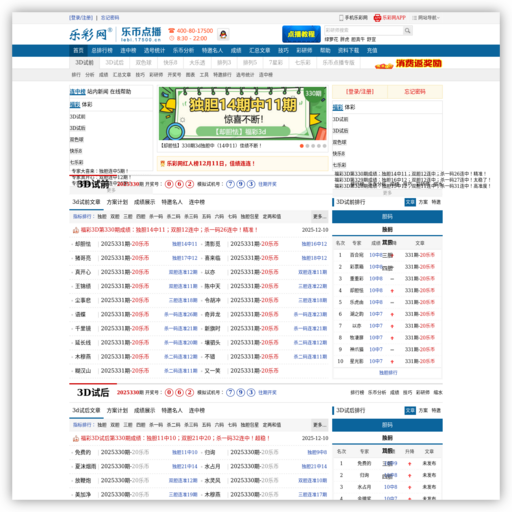Click 体彩 tab in the left panel
This screenshot has height=512, width=512.
click(87, 104)
